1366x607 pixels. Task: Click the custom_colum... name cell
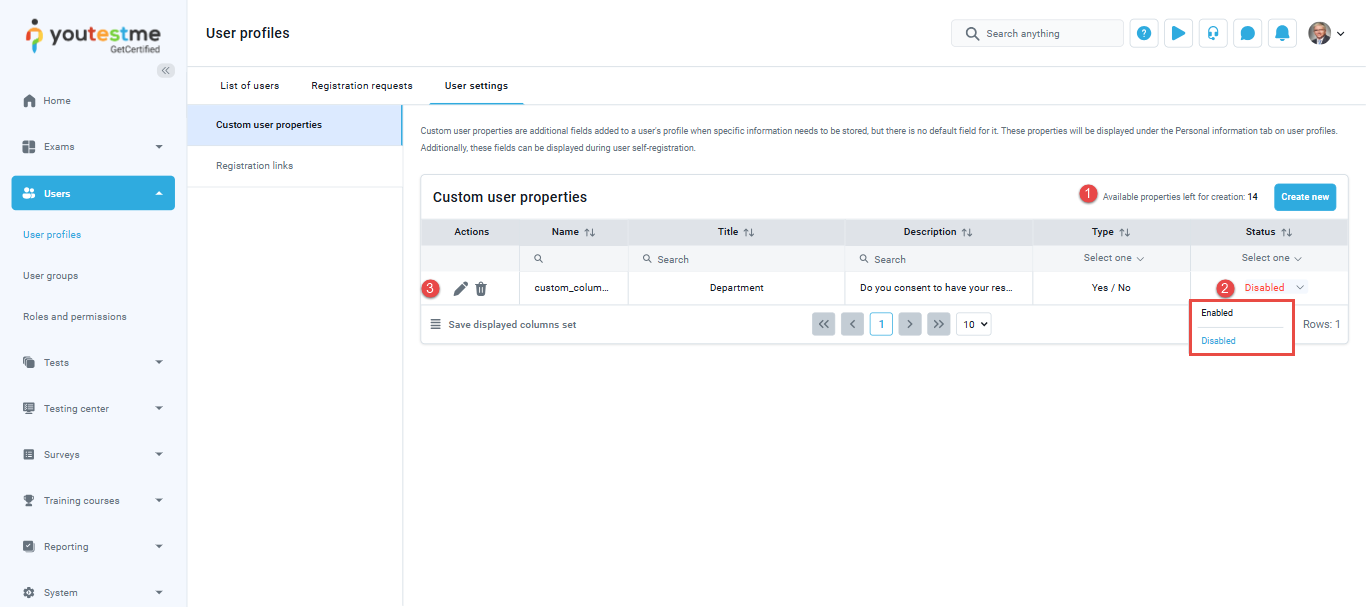coord(574,288)
